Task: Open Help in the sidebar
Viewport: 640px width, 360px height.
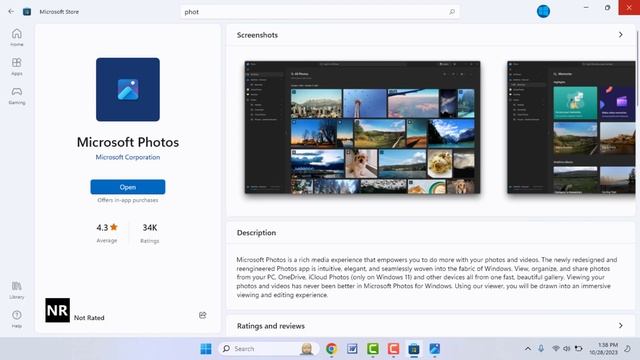Action: pyautogui.click(x=17, y=319)
